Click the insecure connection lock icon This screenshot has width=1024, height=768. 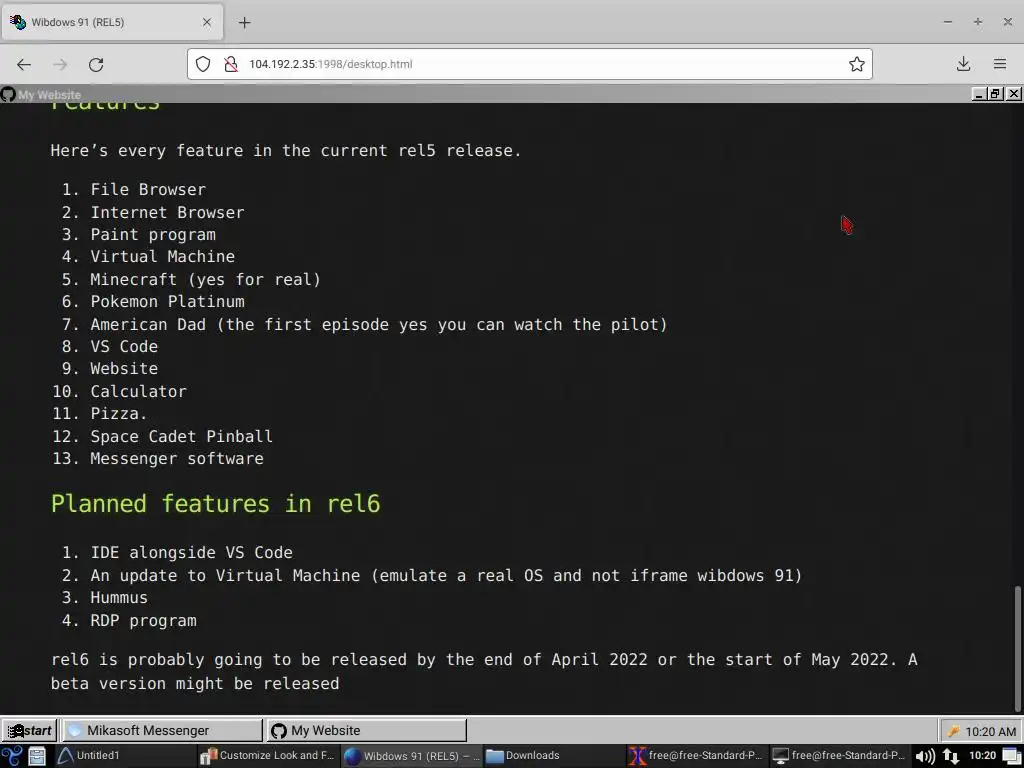[231, 64]
